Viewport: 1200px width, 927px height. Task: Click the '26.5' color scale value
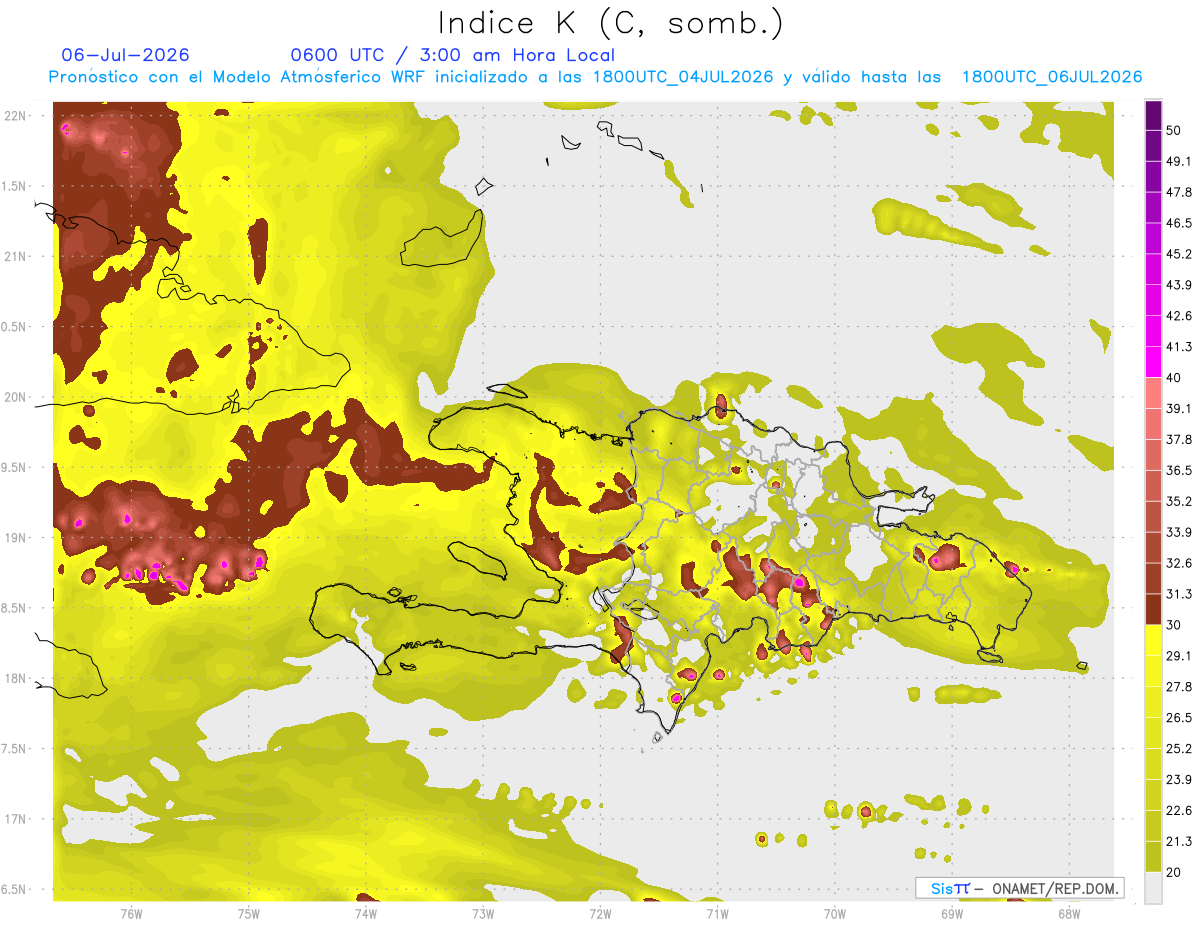(1178, 718)
